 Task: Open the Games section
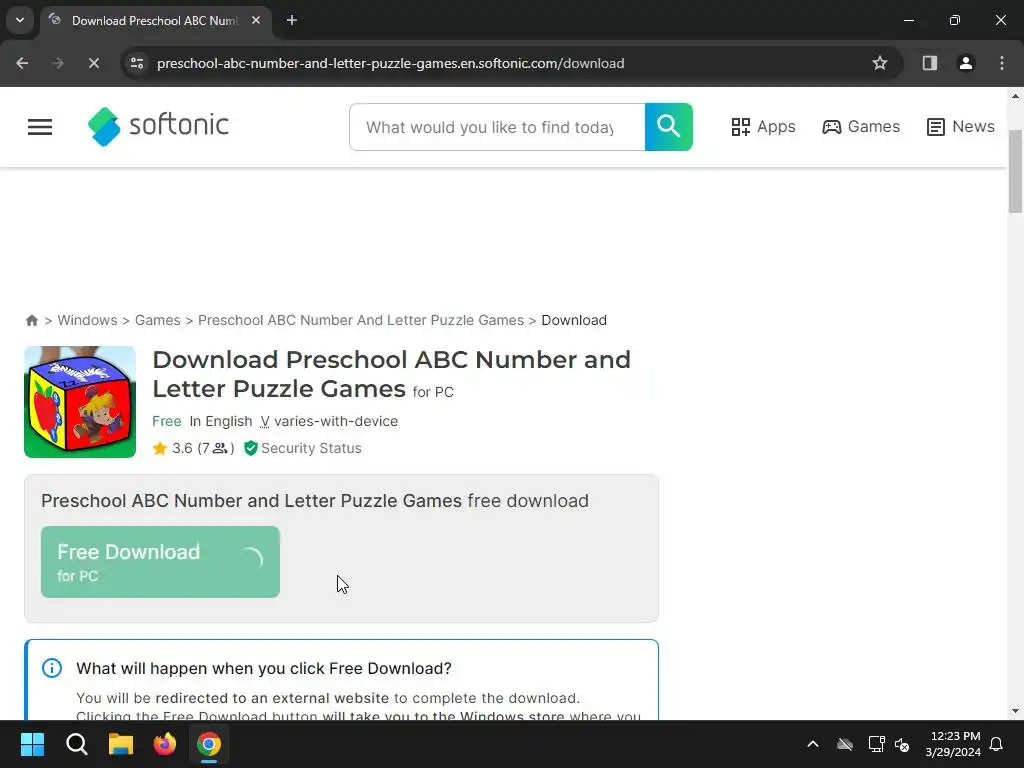(x=861, y=127)
